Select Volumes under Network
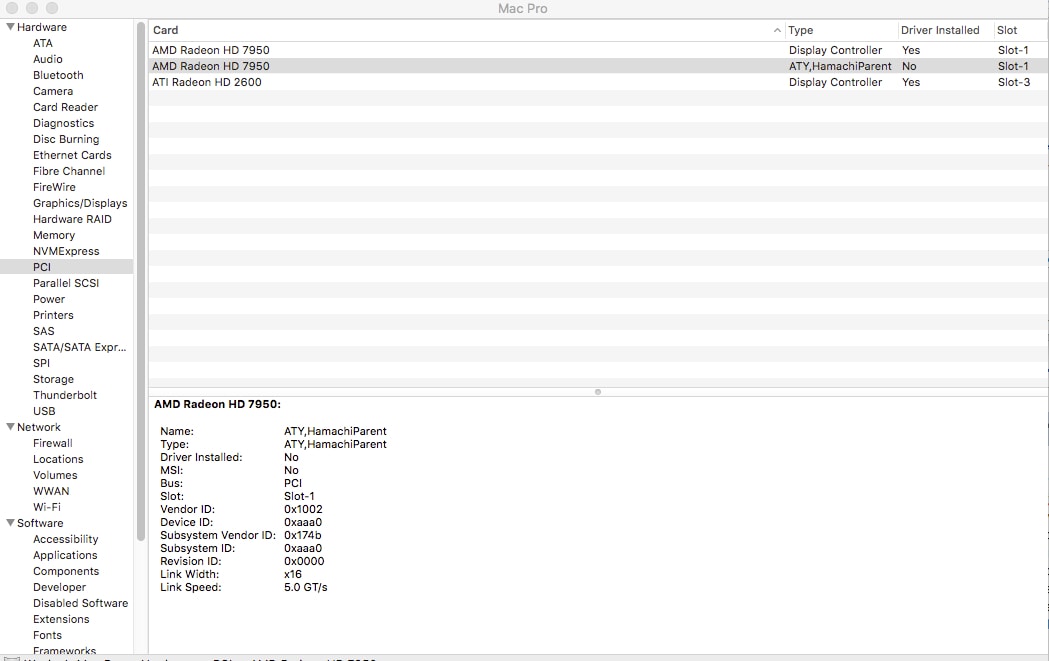This screenshot has width=1049, height=661. (x=55, y=476)
